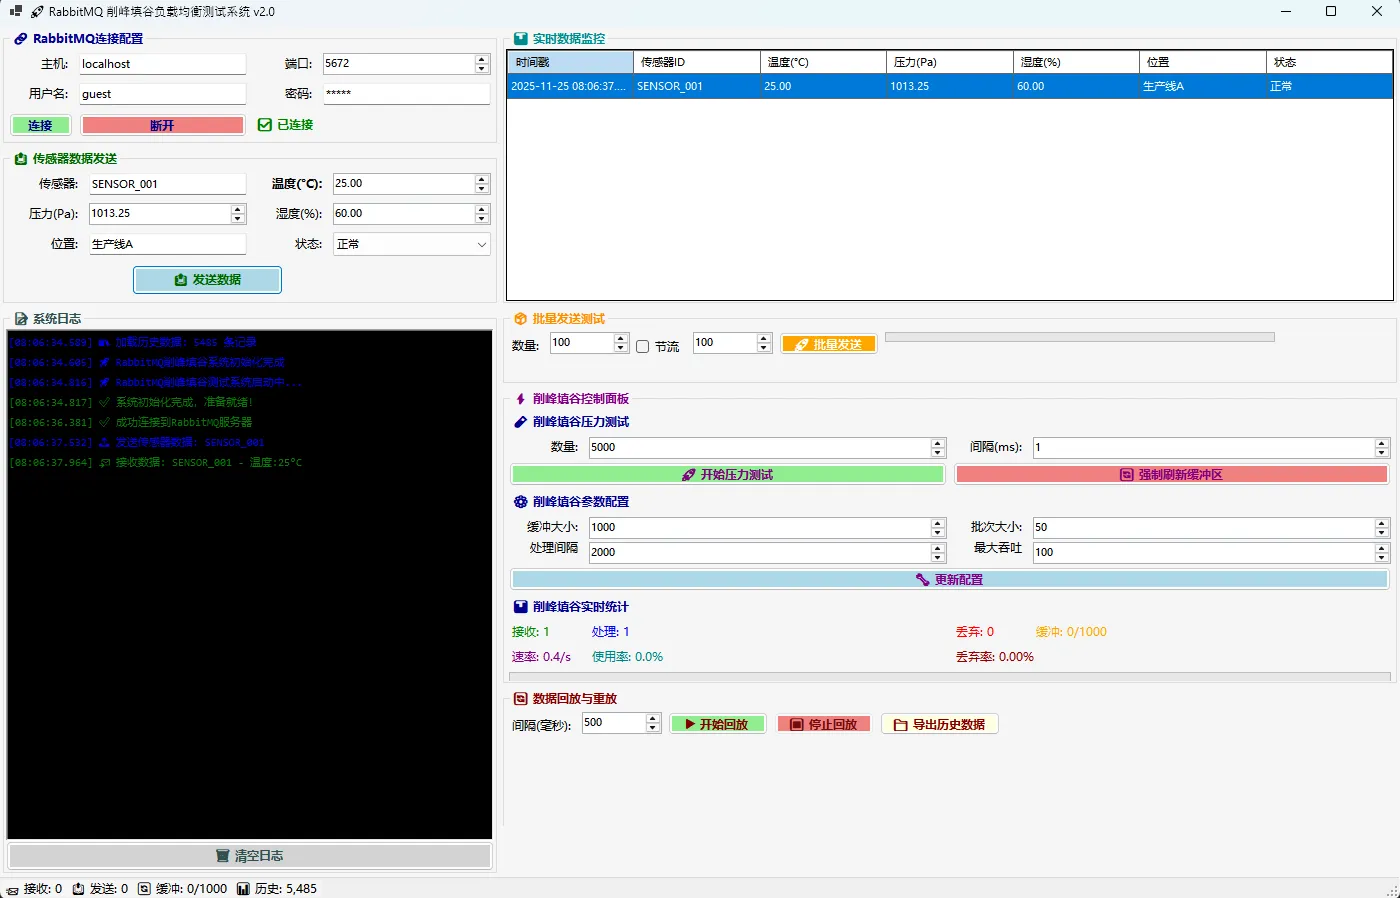This screenshot has width=1400, height=898.
Task: Increase the buffer size spinner value
Action: [938, 523]
